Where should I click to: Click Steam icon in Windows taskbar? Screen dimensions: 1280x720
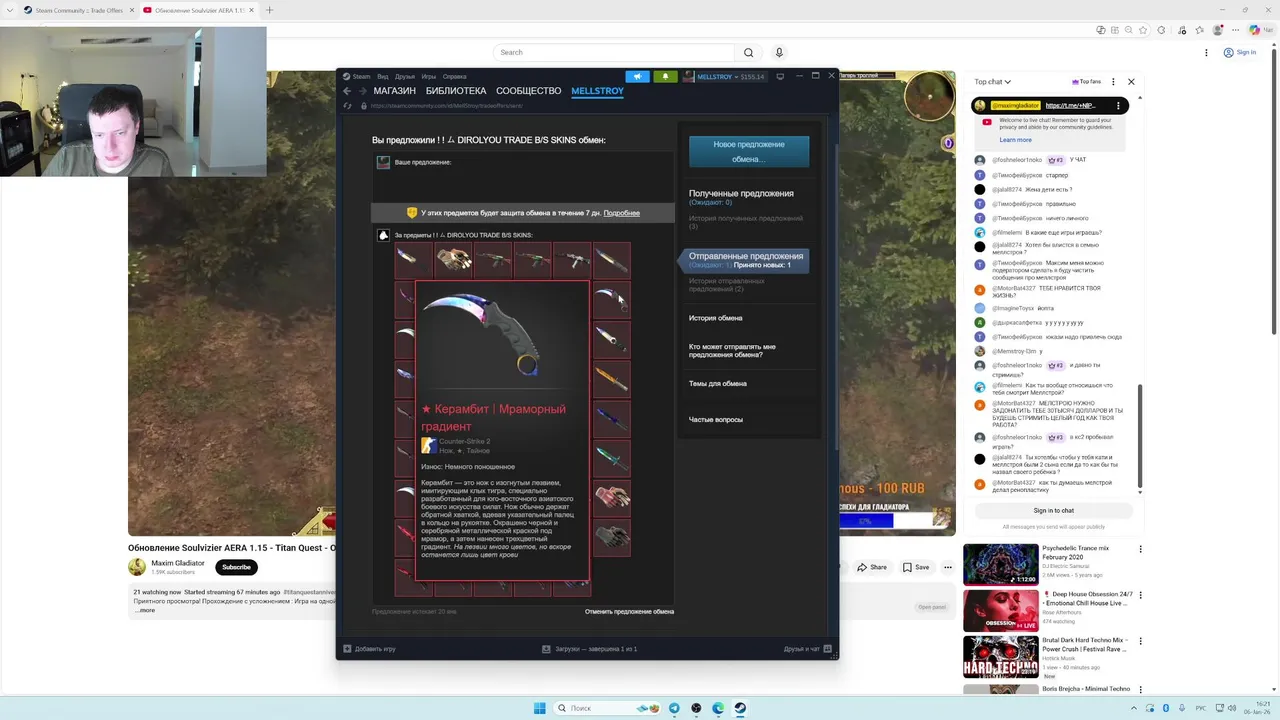tap(740, 708)
